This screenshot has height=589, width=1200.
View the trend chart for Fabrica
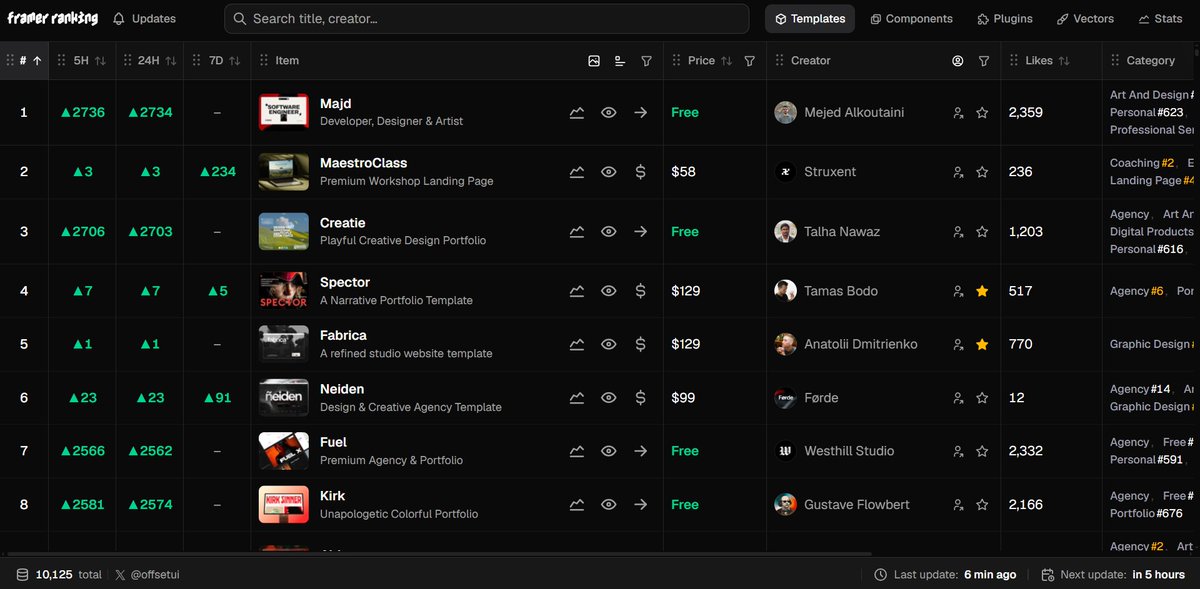(x=577, y=344)
